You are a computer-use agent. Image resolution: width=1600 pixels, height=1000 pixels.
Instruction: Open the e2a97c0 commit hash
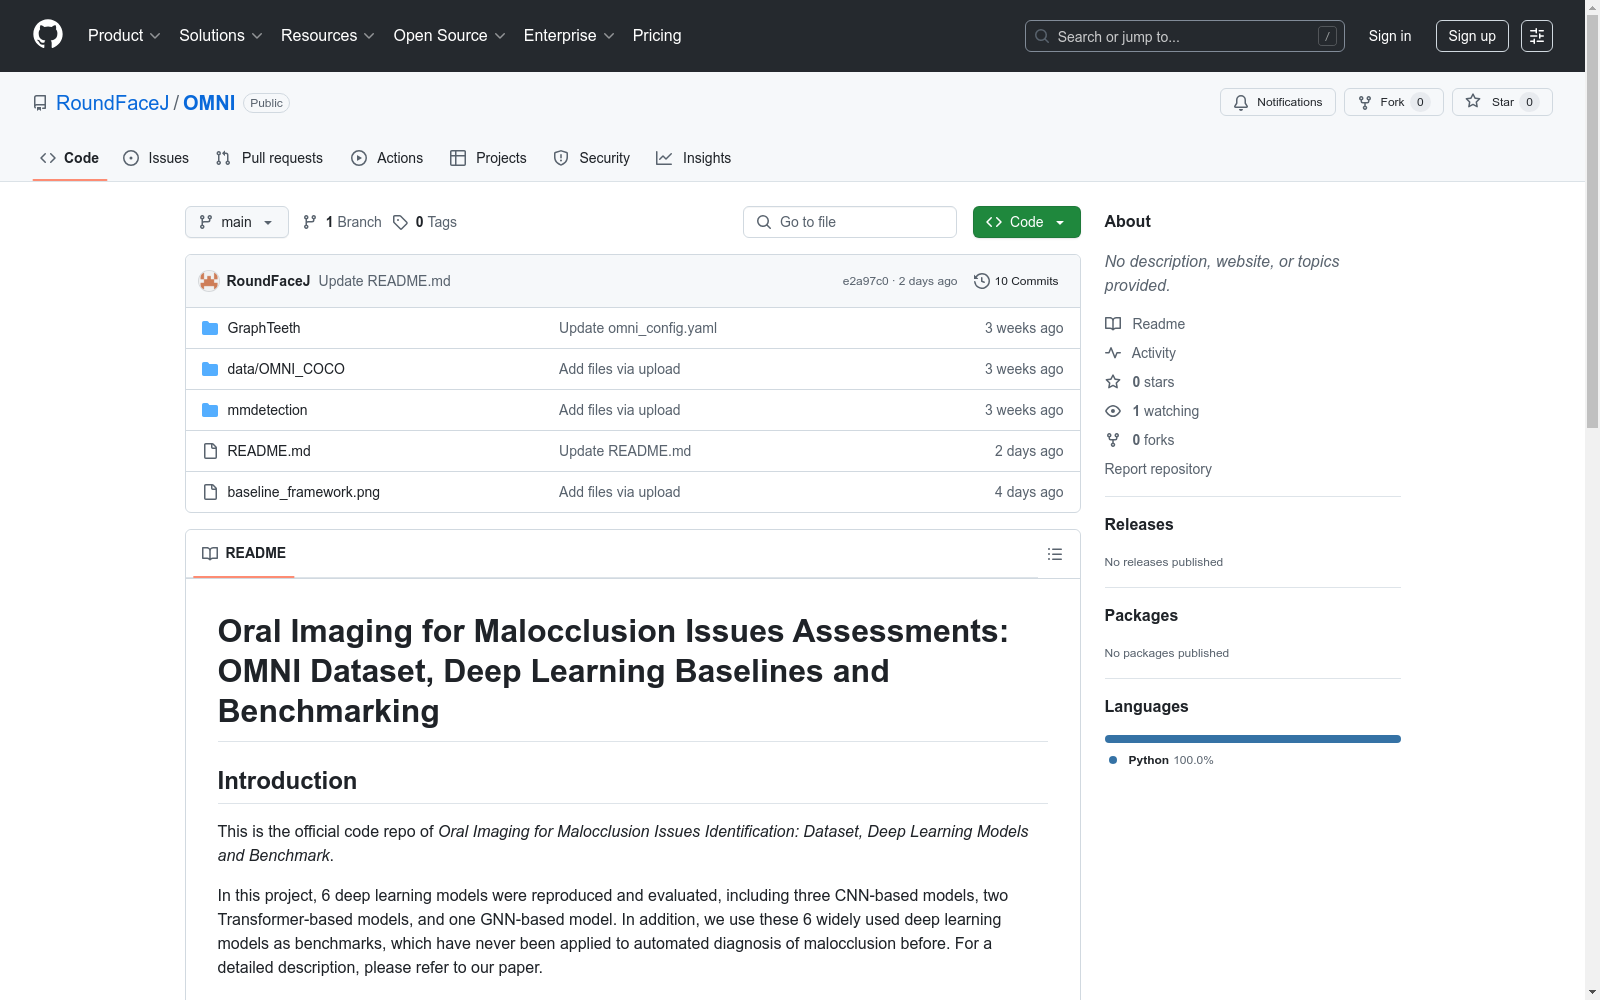[x=865, y=281]
